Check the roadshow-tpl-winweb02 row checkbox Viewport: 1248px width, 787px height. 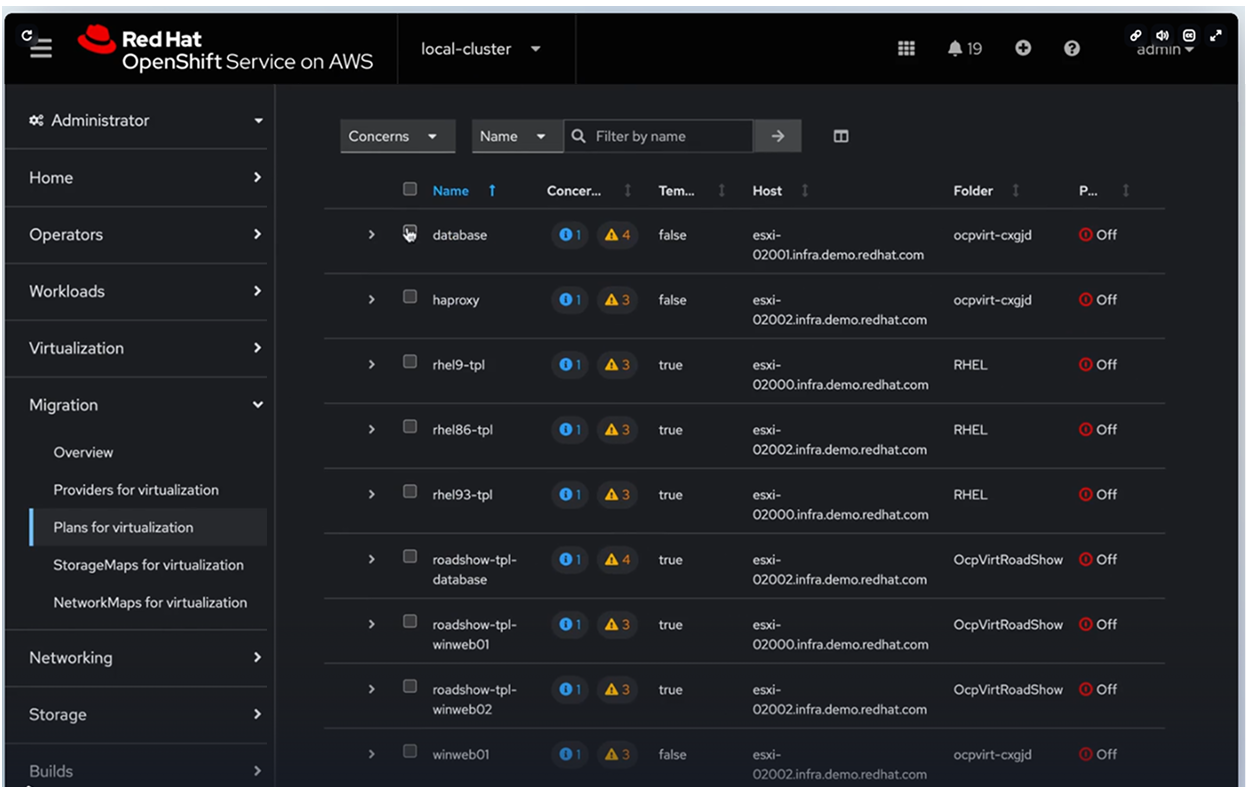pos(410,687)
